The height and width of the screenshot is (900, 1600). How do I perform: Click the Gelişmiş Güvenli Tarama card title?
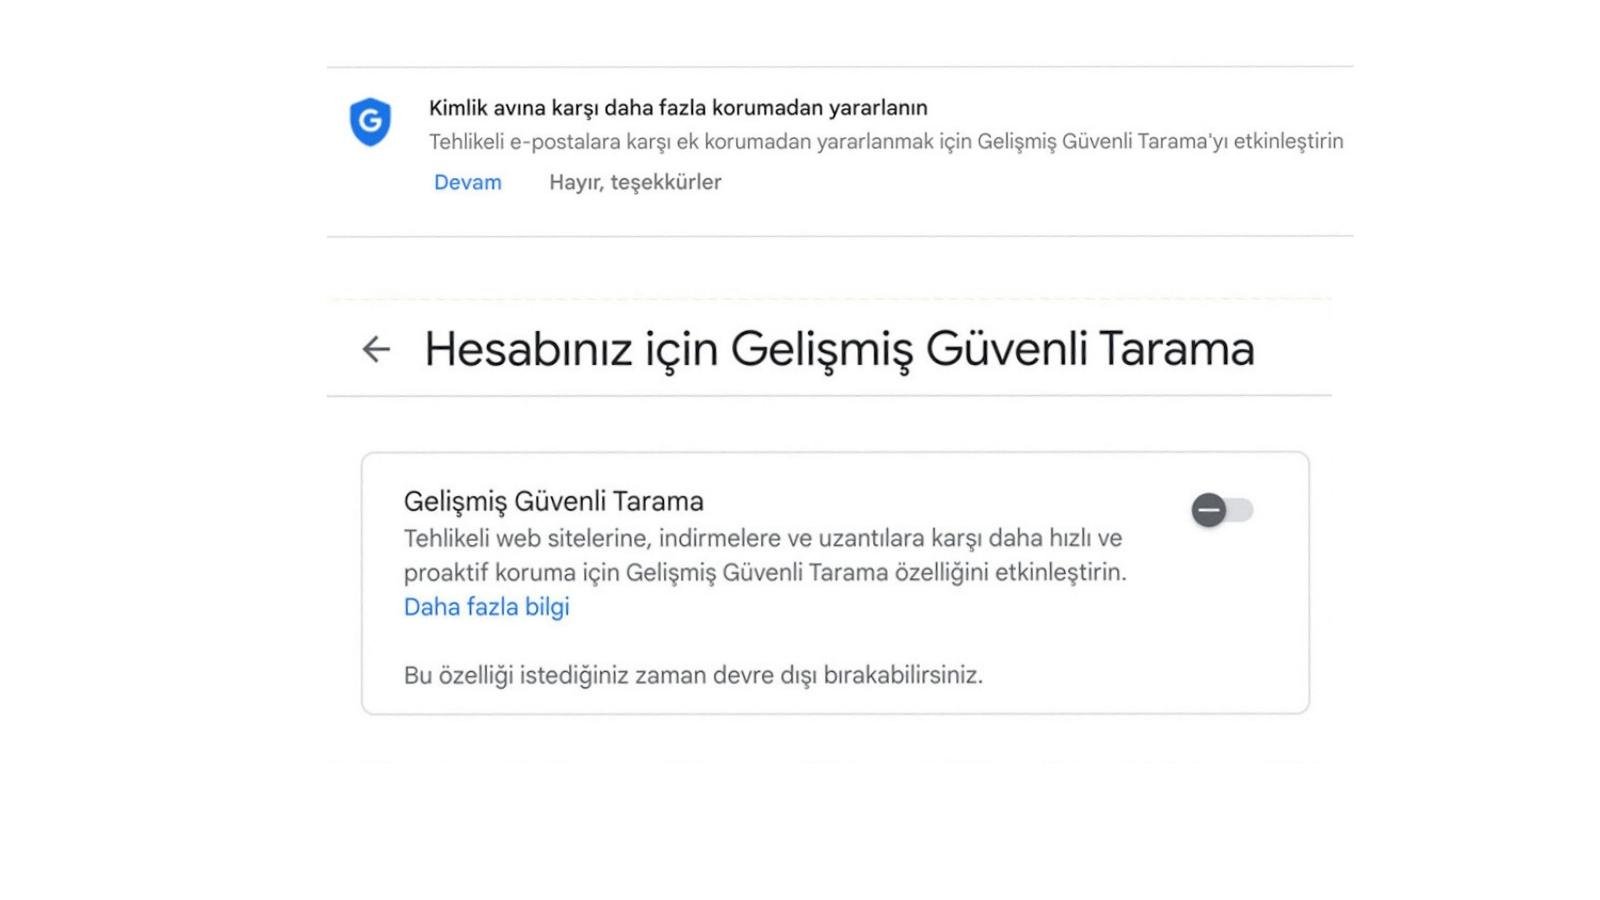[x=554, y=501]
